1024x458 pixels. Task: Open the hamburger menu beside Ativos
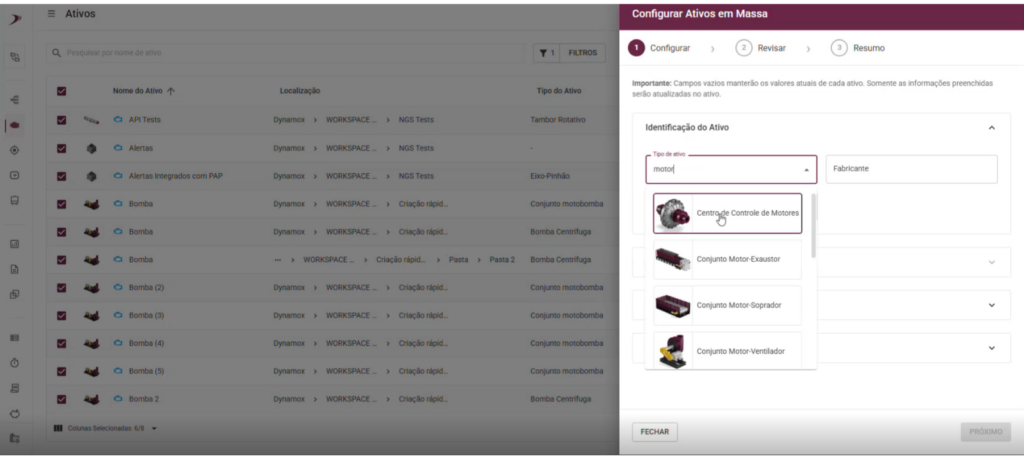click(52, 14)
